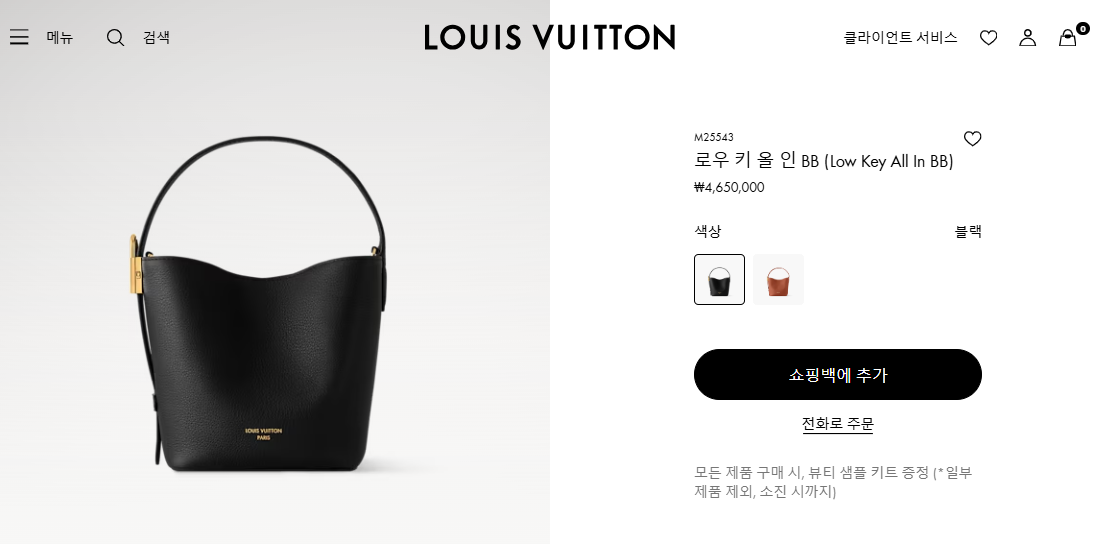Click the beauty sample kit promotion text
The width and height of the screenshot is (1106, 544).
tap(834, 482)
